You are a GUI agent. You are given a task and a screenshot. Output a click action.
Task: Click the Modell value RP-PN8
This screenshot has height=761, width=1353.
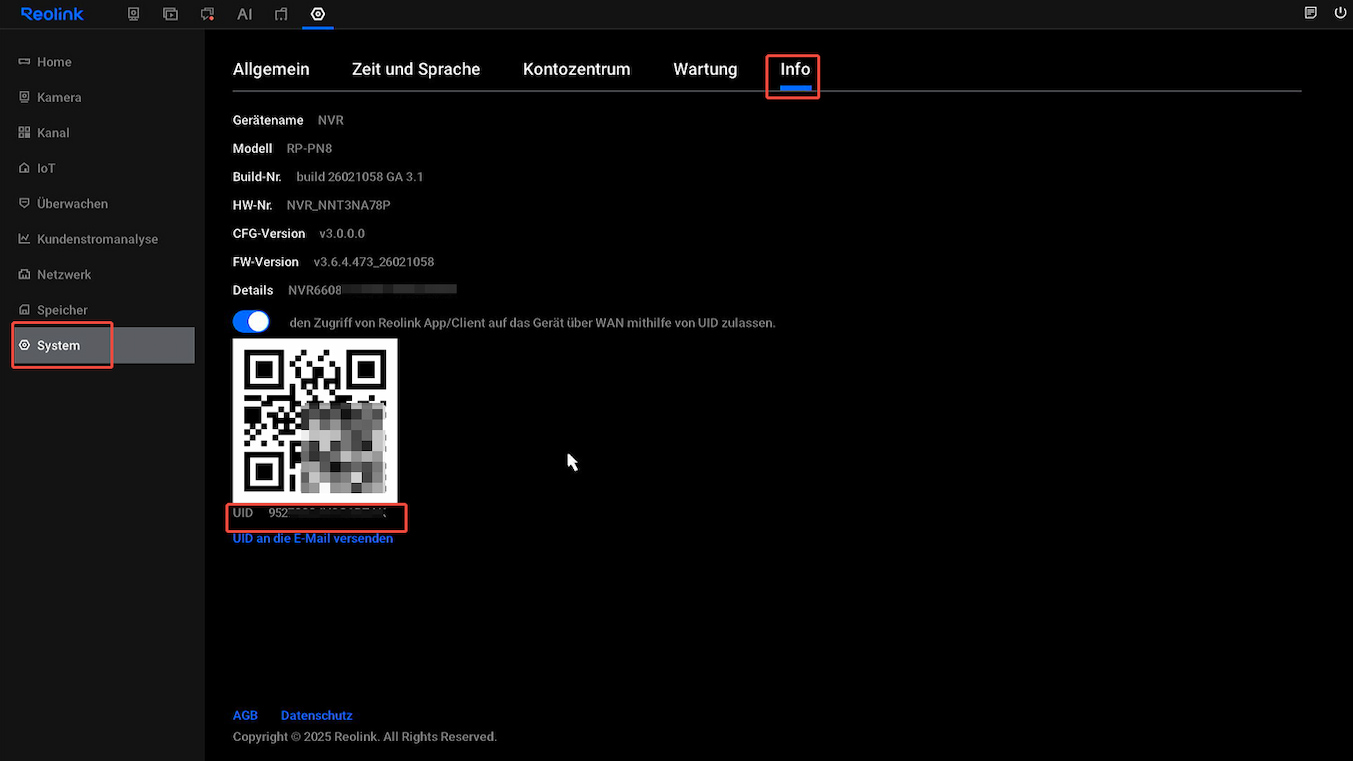(x=309, y=148)
